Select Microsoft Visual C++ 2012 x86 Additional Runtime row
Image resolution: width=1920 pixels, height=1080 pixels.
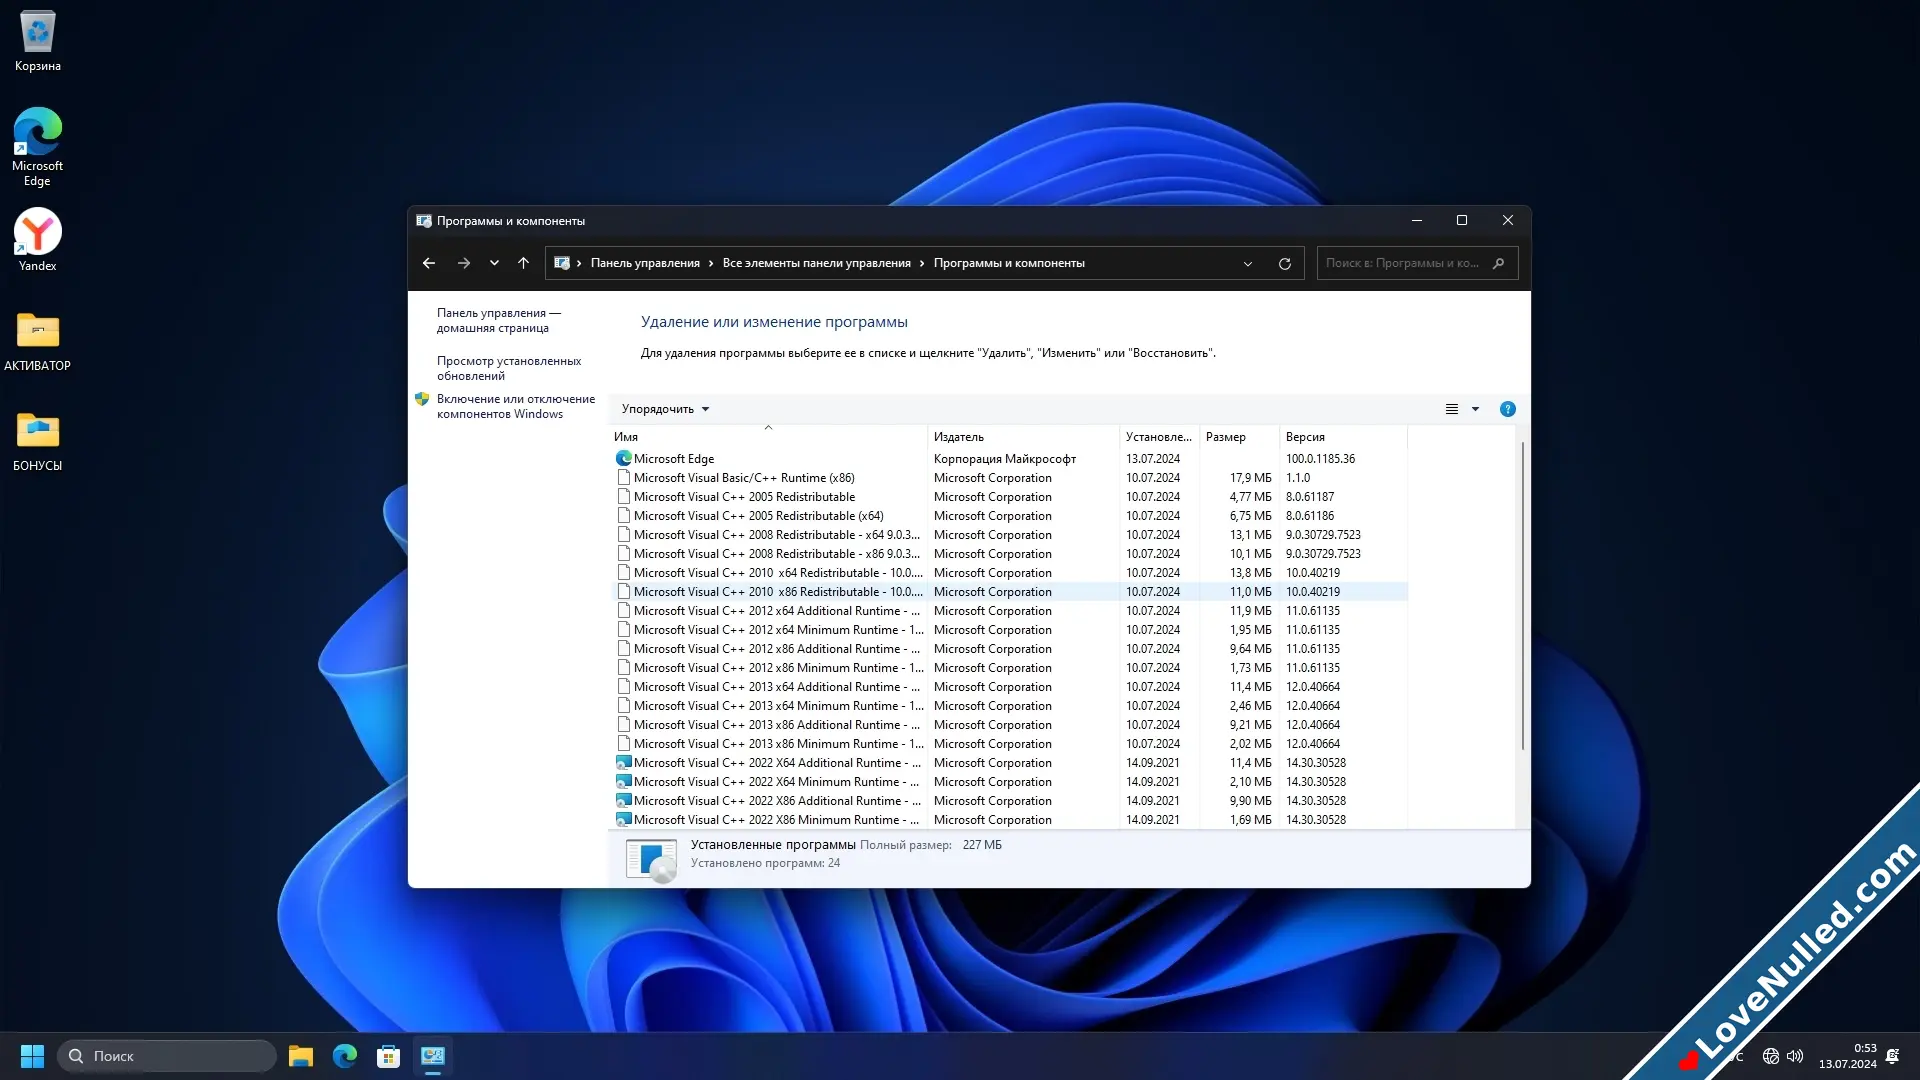(1008, 649)
